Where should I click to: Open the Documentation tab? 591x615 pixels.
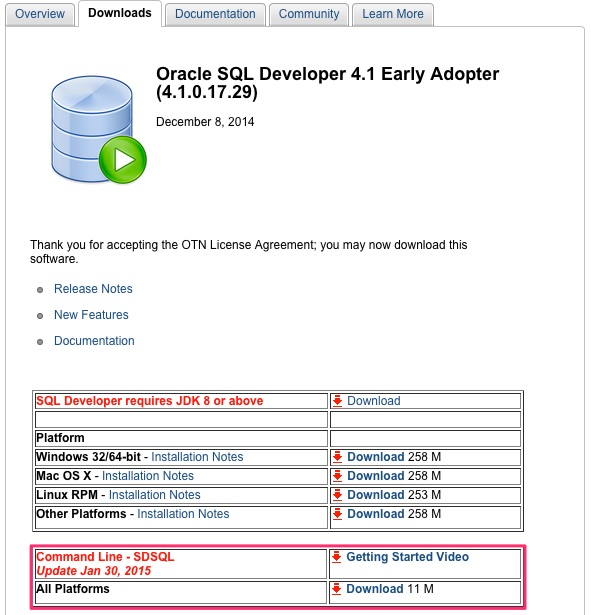click(x=215, y=14)
